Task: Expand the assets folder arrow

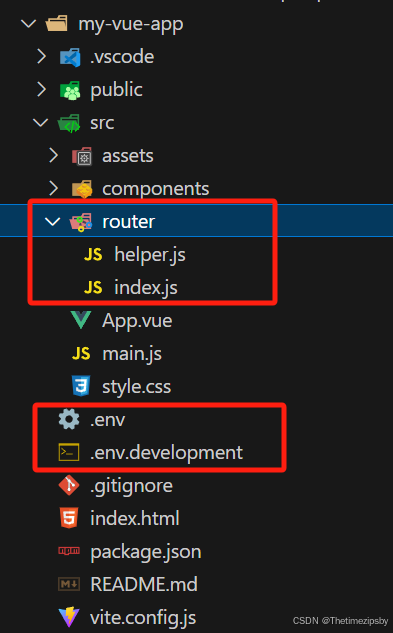Action: click(x=53, y=155)
